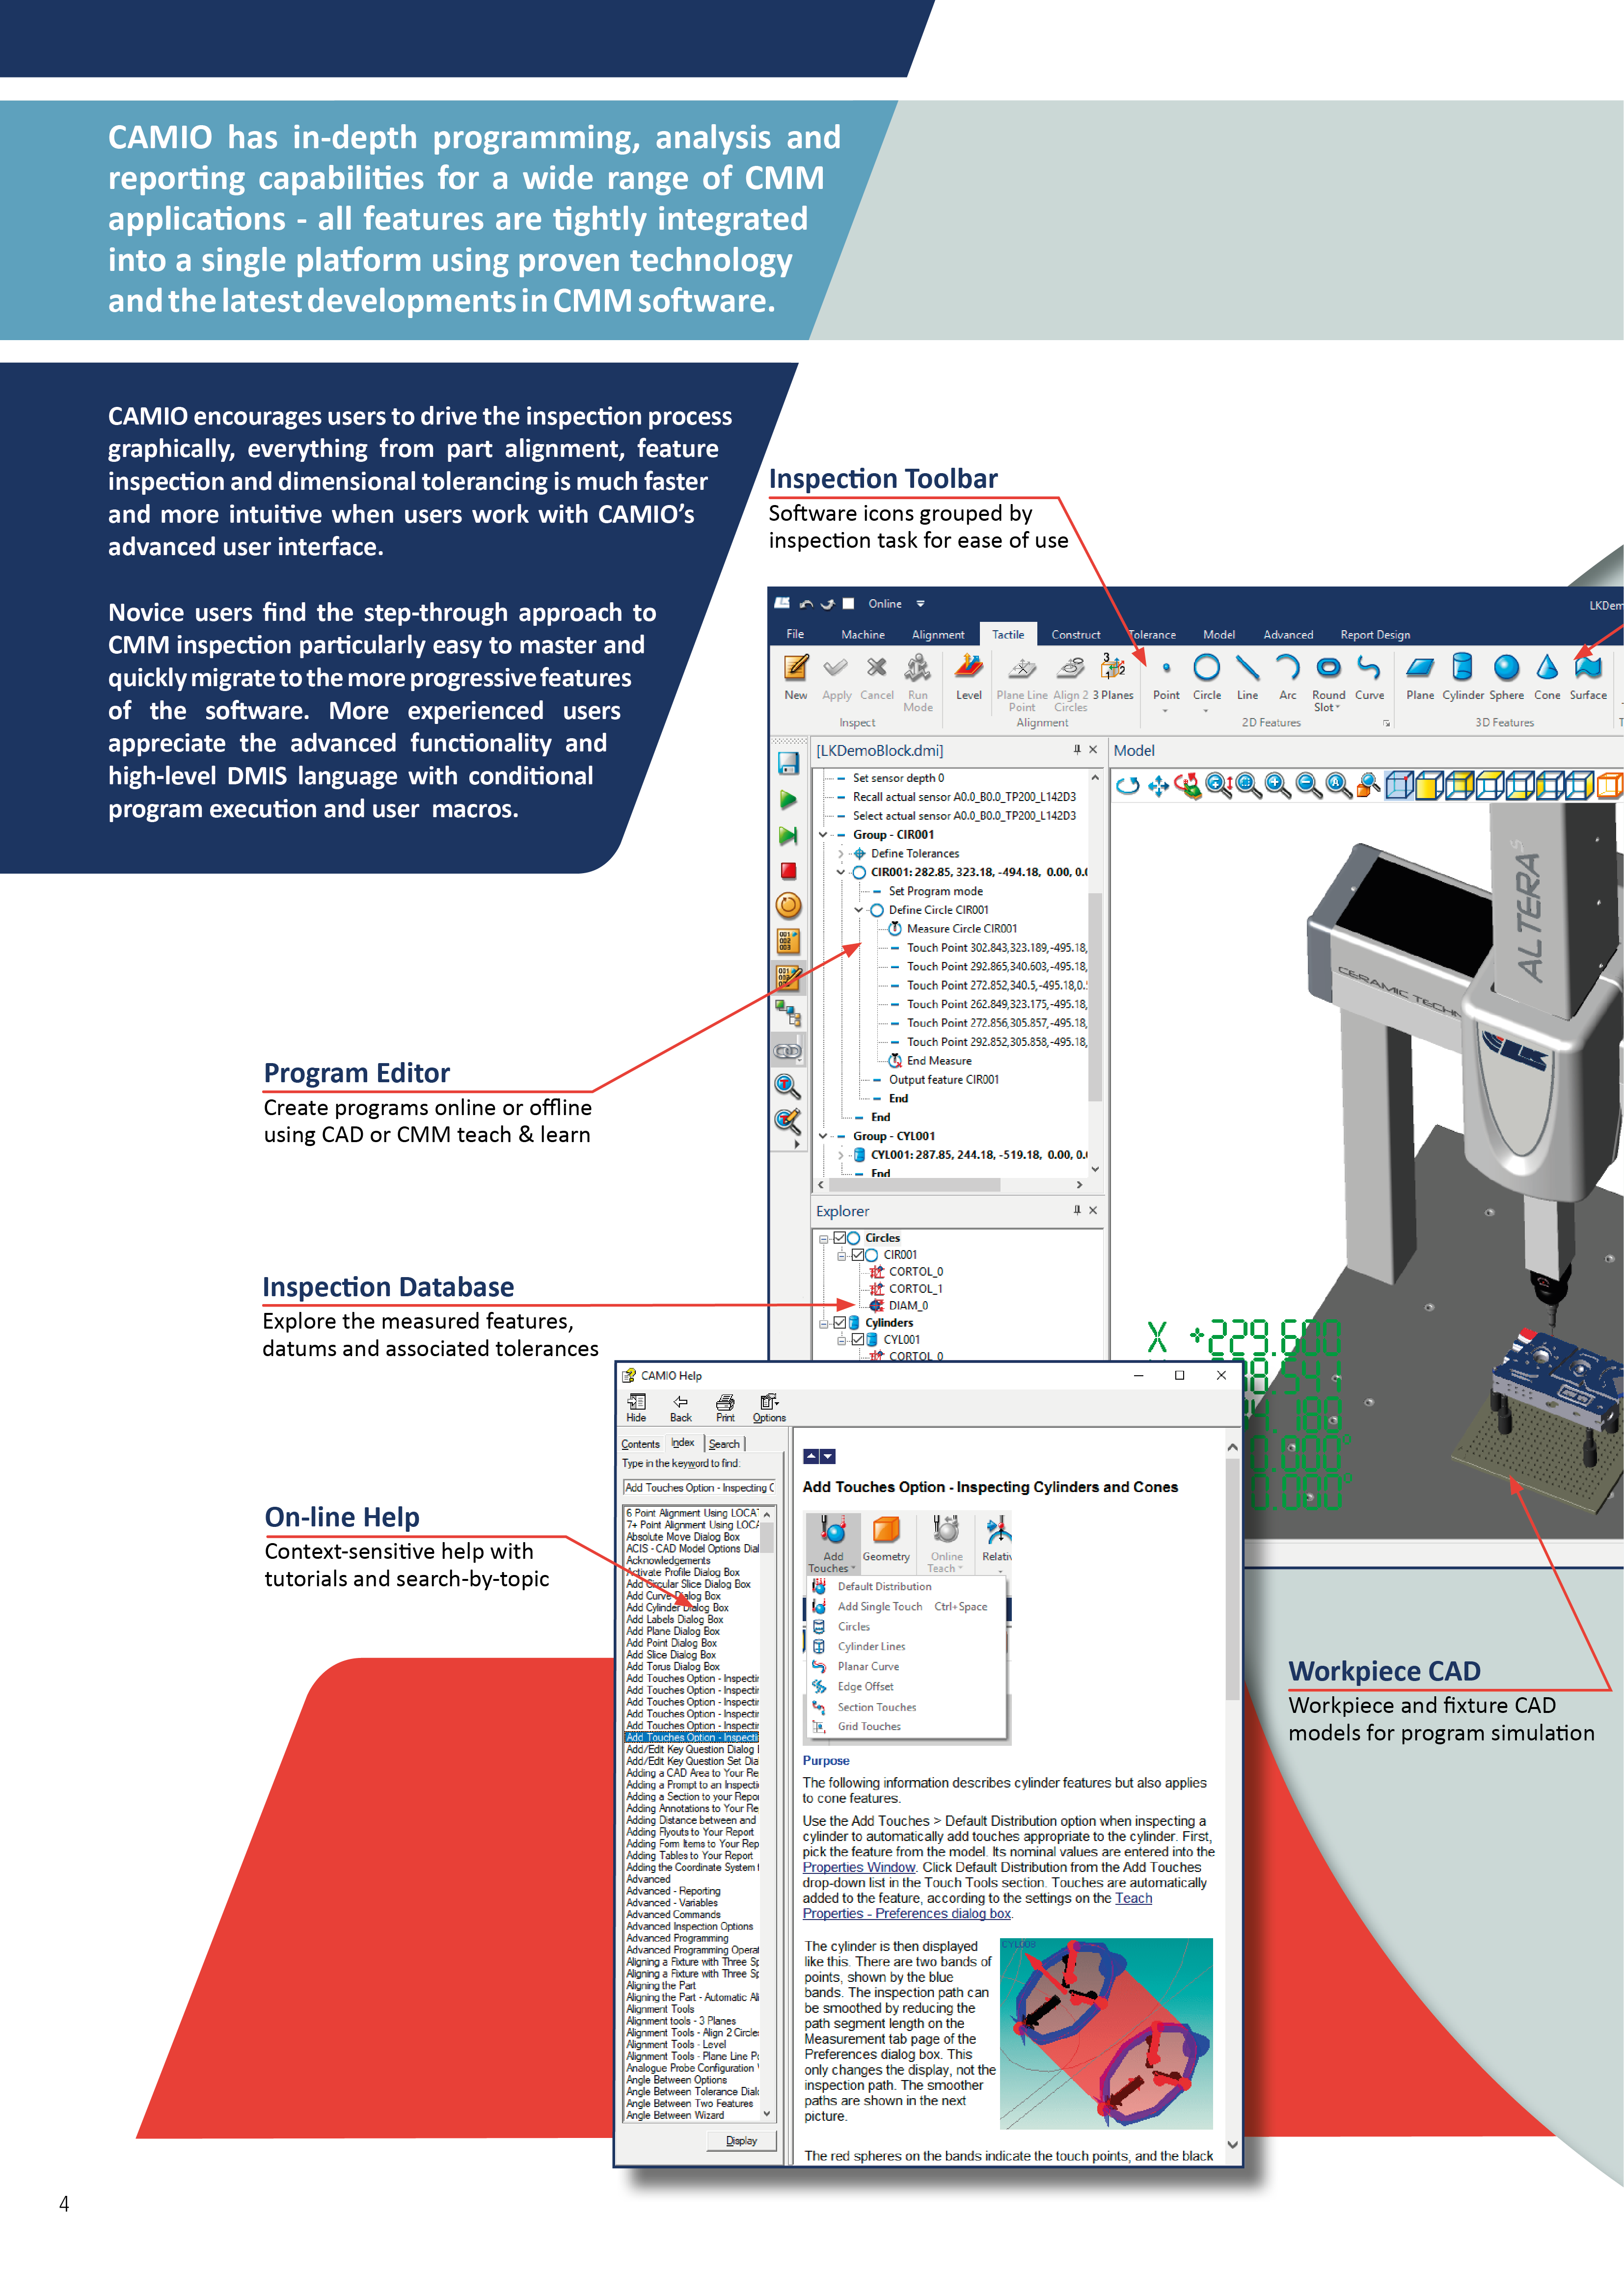1624x2296 pixels.
Task: Collapse the Group - CYL001 node
Action: [823, 1136]
